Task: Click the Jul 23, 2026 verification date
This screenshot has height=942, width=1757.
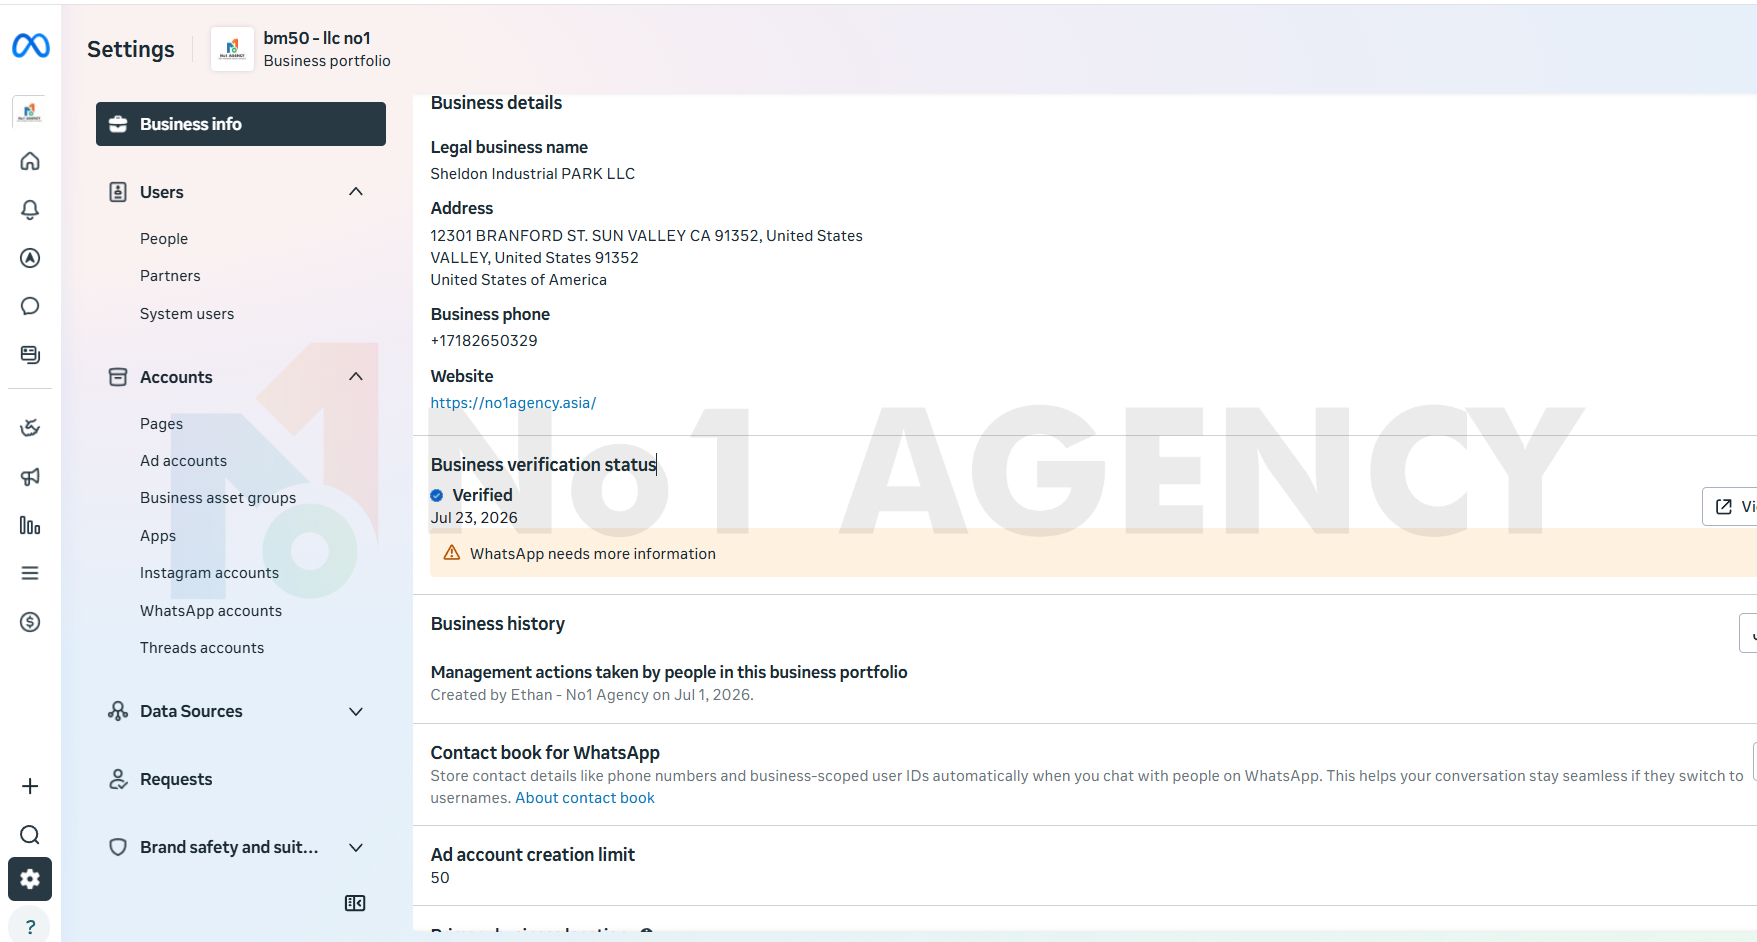Action: click(474, 518)
